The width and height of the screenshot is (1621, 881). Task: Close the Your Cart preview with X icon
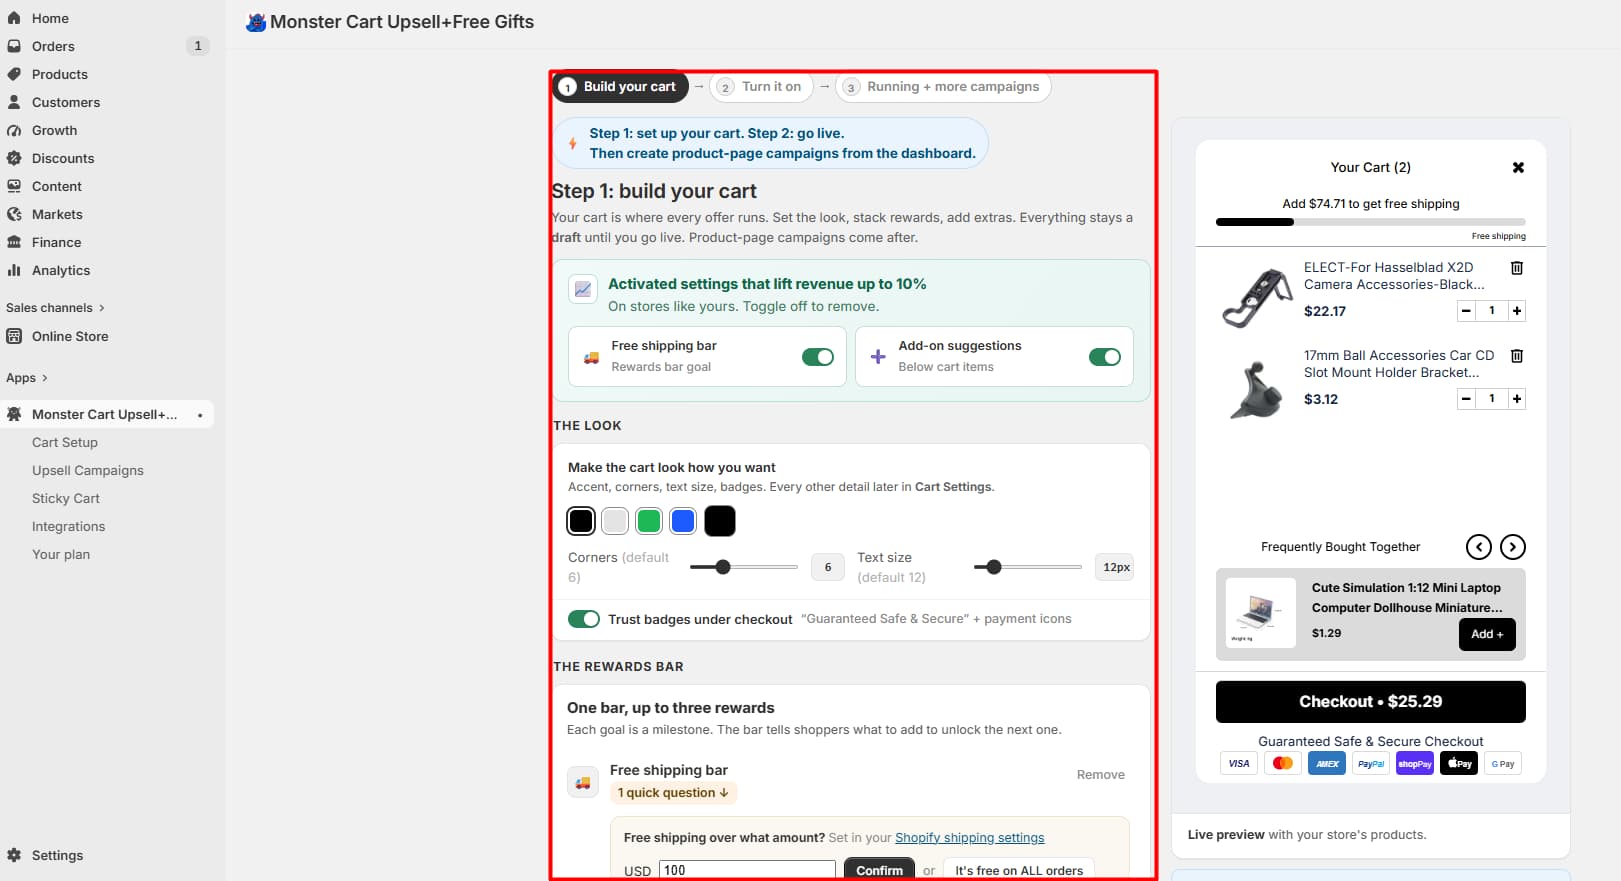click(x=1518, y=167)
